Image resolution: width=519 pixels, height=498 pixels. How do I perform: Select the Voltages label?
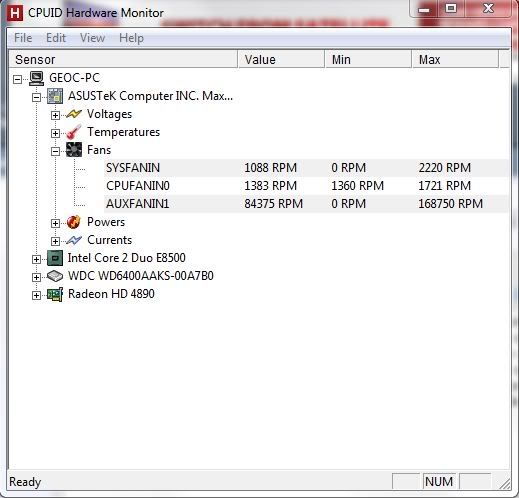point(109,114)
